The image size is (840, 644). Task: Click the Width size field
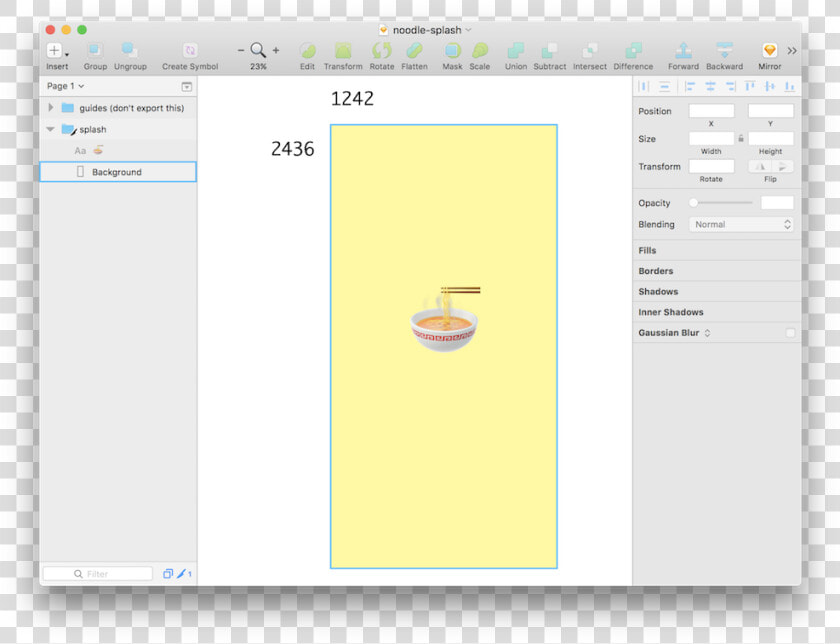pos(711,139)
